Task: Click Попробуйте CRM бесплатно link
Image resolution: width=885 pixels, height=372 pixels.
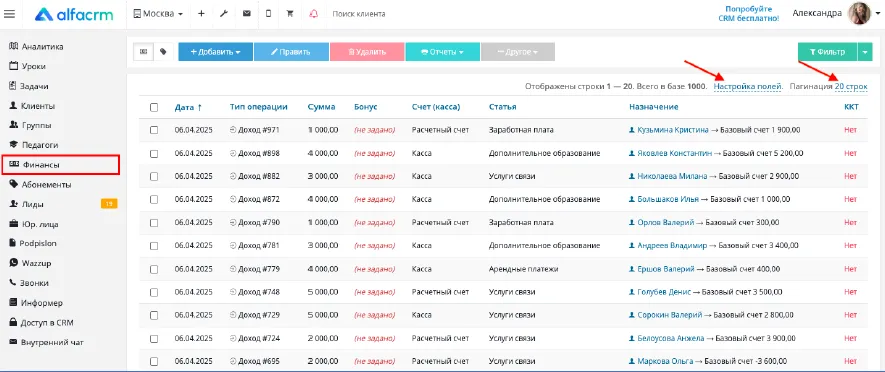Action: pos(748,14)
